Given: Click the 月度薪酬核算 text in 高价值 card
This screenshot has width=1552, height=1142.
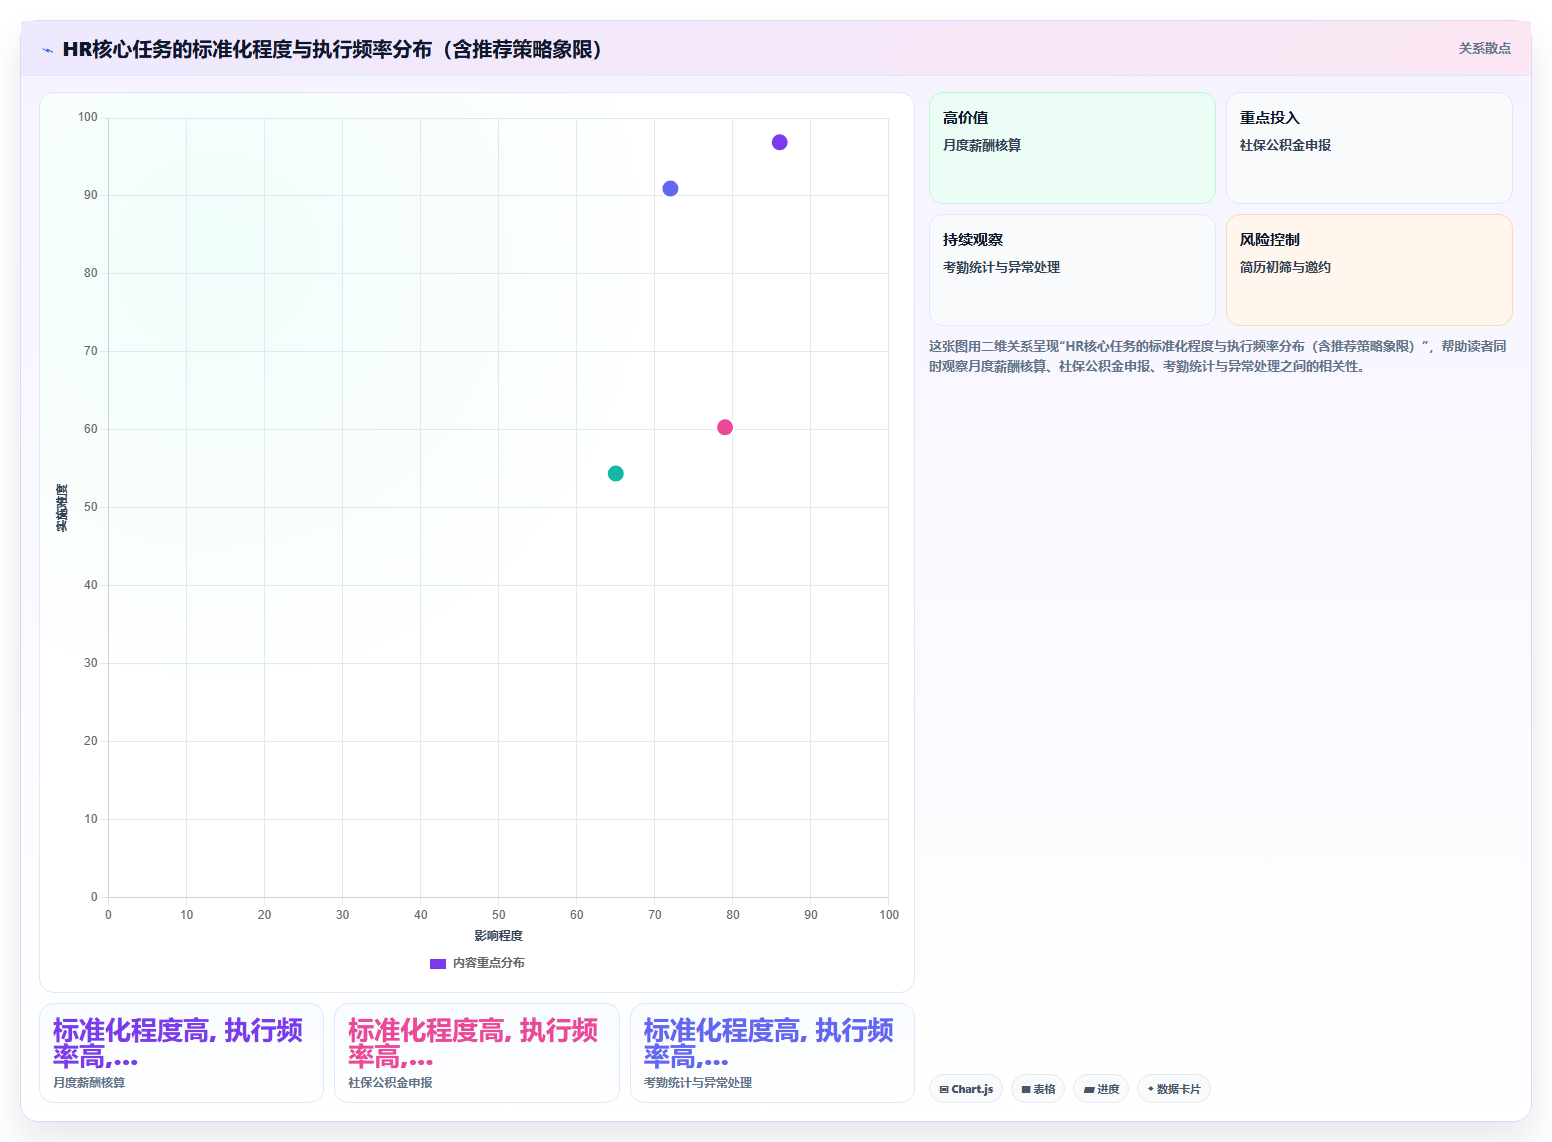Looking at the screenshot, I should click(x=982, y=145).
